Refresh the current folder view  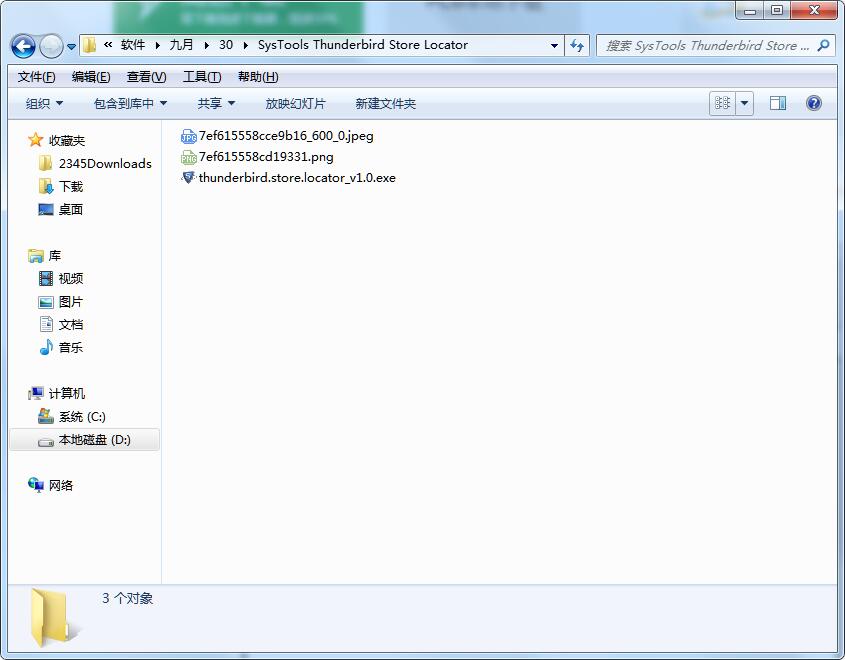(577, 46)
